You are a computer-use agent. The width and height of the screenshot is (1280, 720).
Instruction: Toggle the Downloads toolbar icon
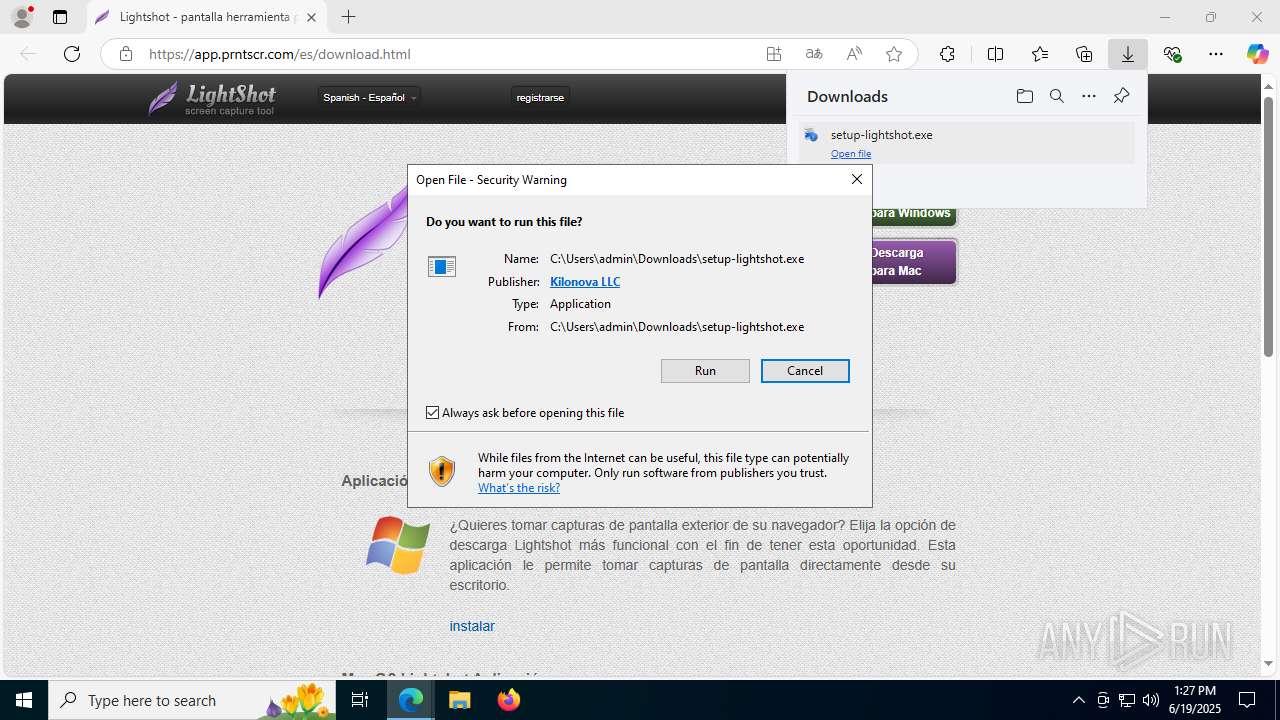[x=1128, y=54]
